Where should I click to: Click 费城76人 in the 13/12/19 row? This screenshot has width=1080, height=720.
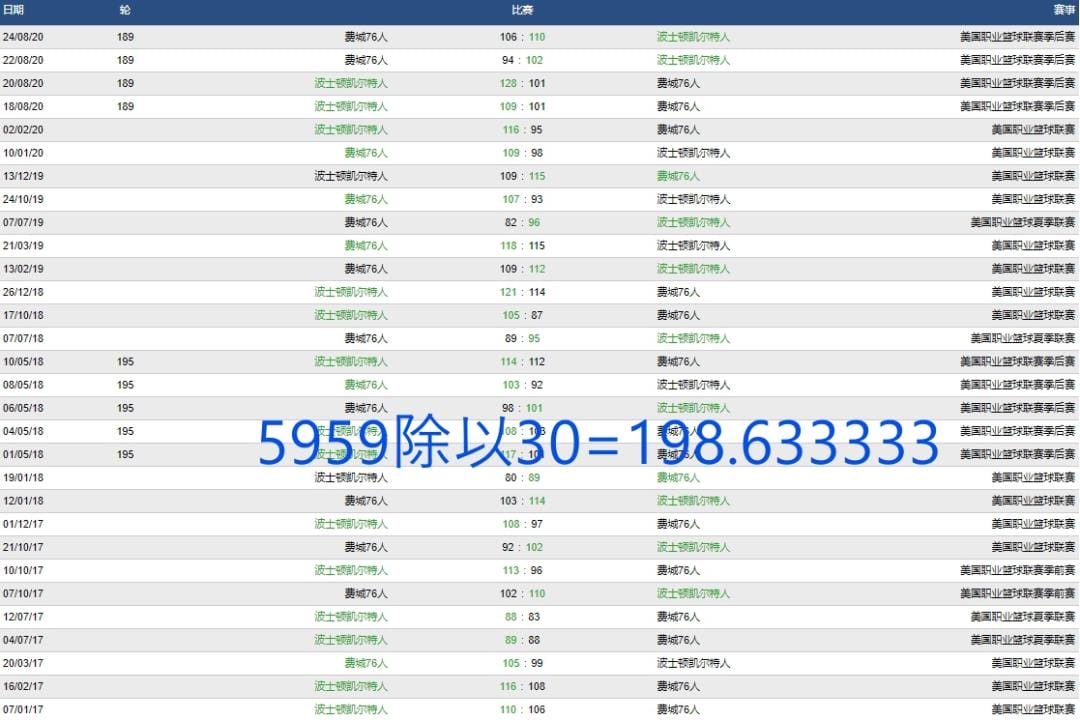coord(678,176)
